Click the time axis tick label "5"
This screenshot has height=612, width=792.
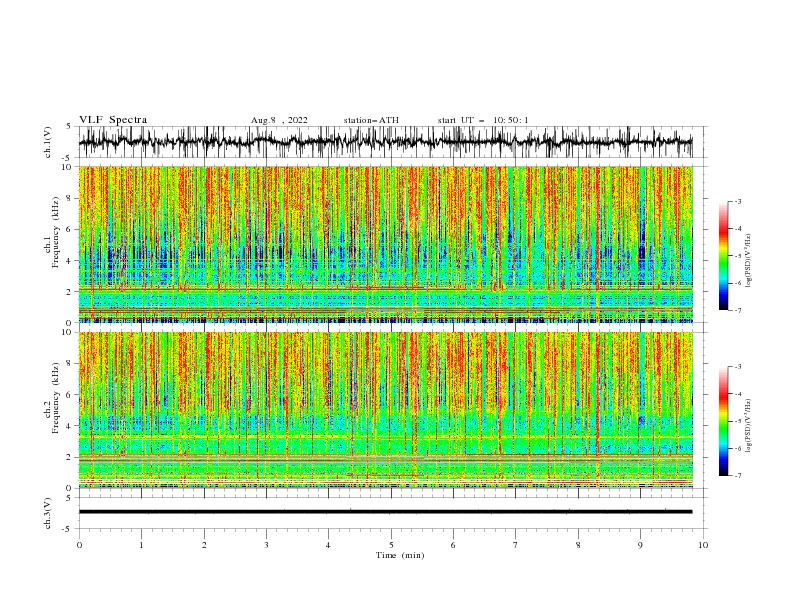point(391,545)
